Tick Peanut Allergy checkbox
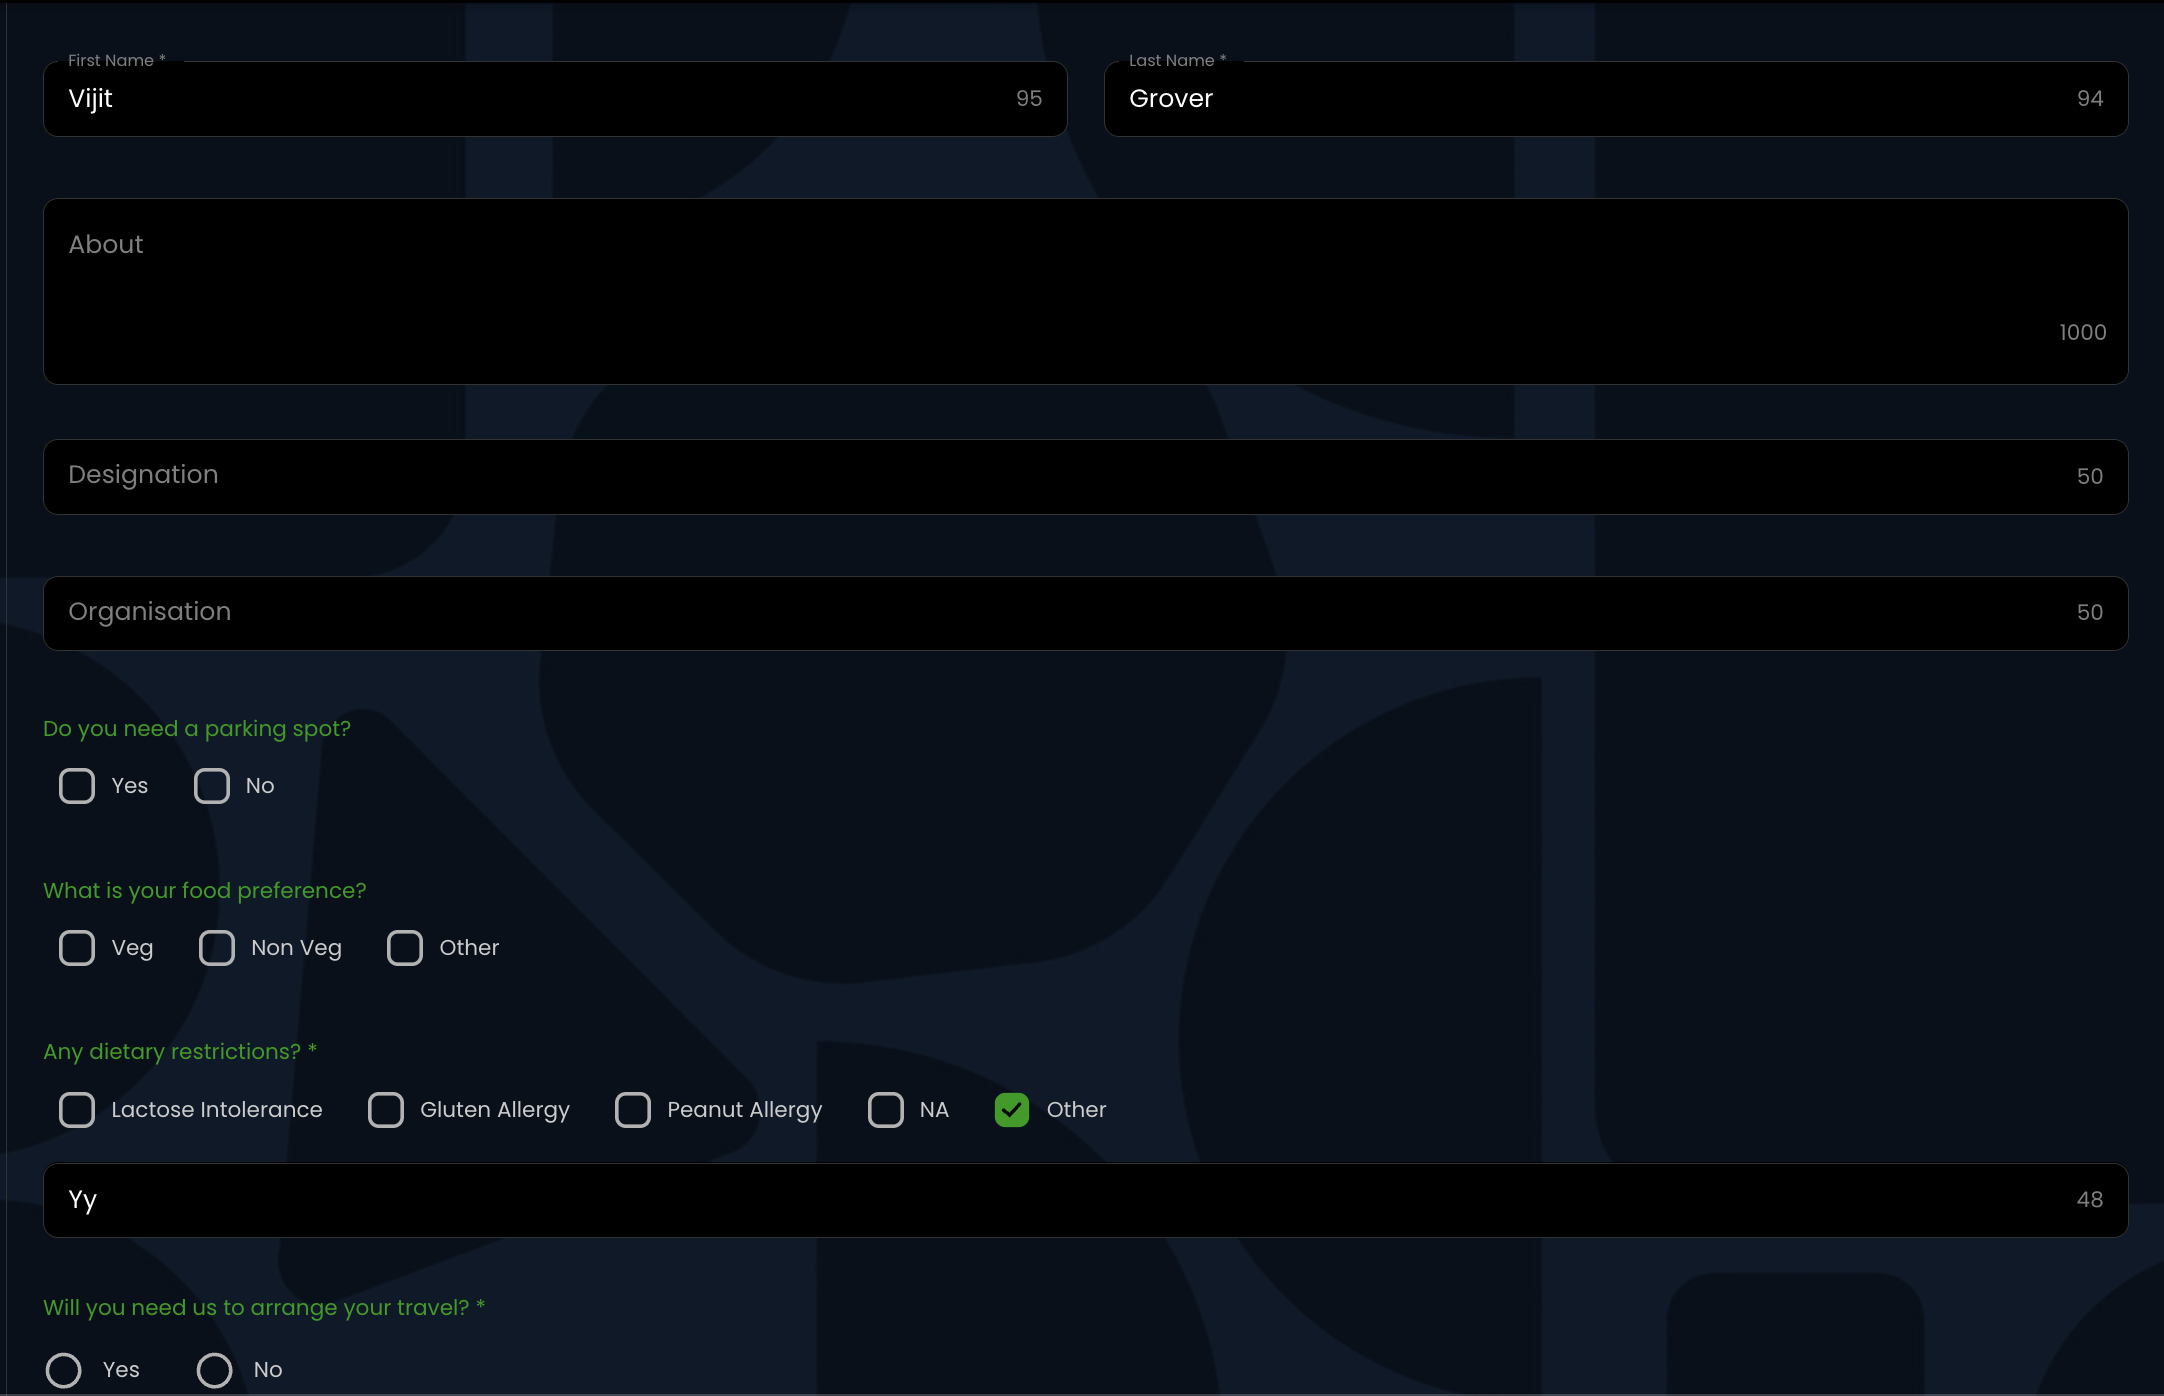Viewport: 2164px width, 1396px height. pyautogui.click(x=633, y=1110)
